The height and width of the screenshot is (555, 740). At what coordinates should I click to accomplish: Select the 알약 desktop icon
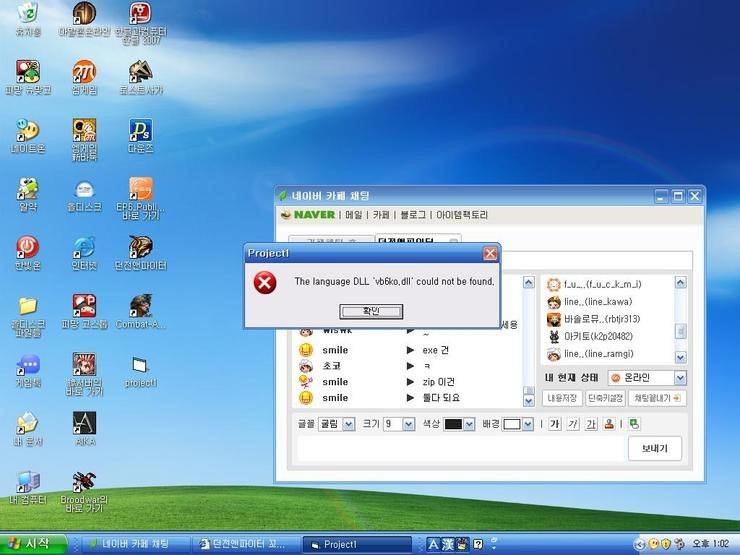click(x=28, y=194)
